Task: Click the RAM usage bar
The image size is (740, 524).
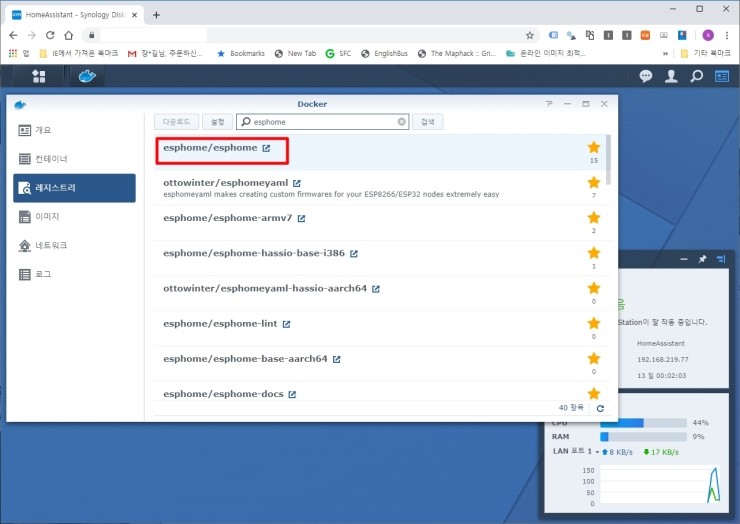Action: click(643, 437)
